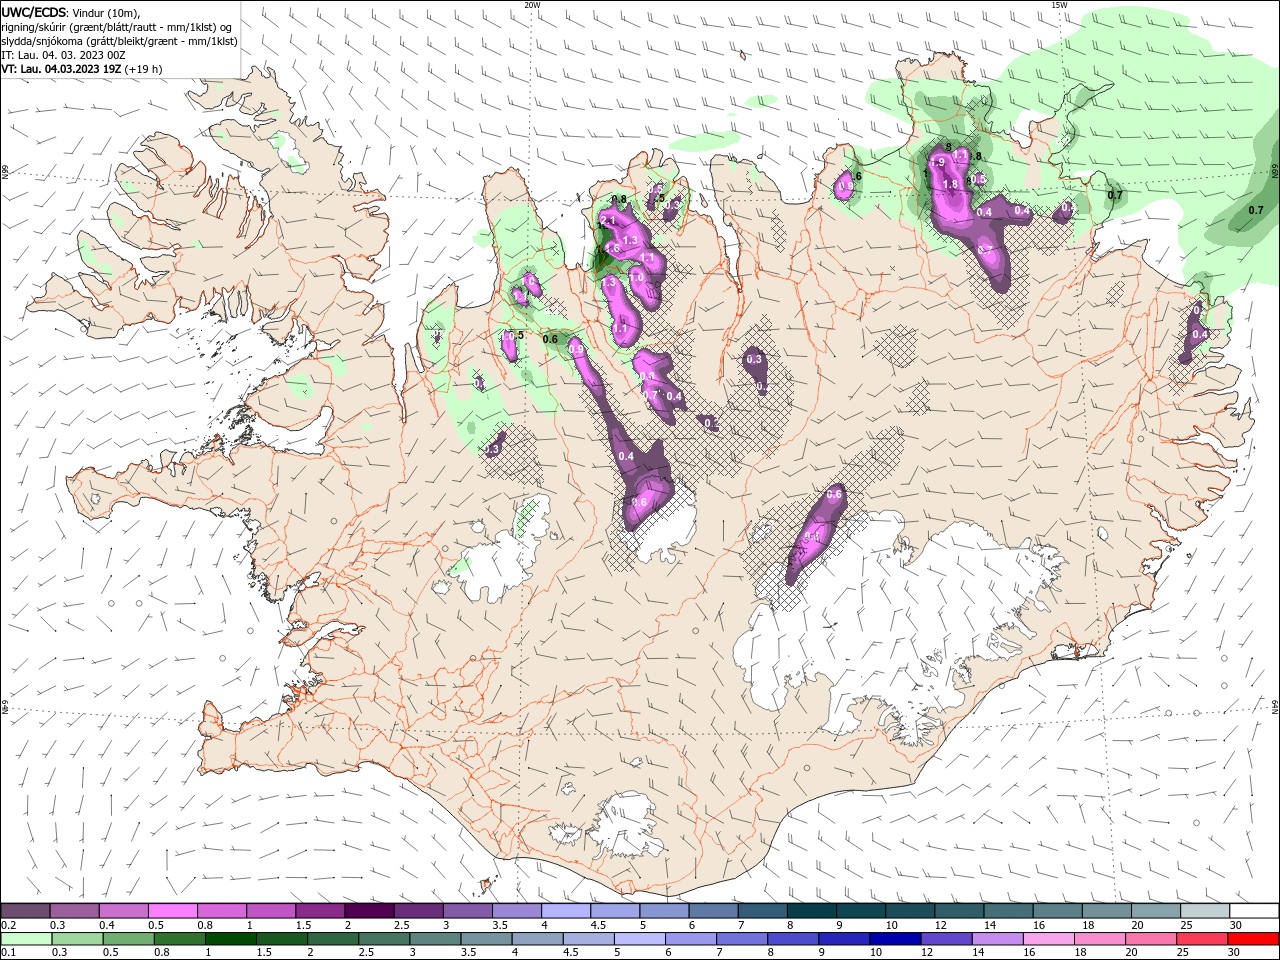Click the 0.1 label under the rain legend

pos(8,953)
